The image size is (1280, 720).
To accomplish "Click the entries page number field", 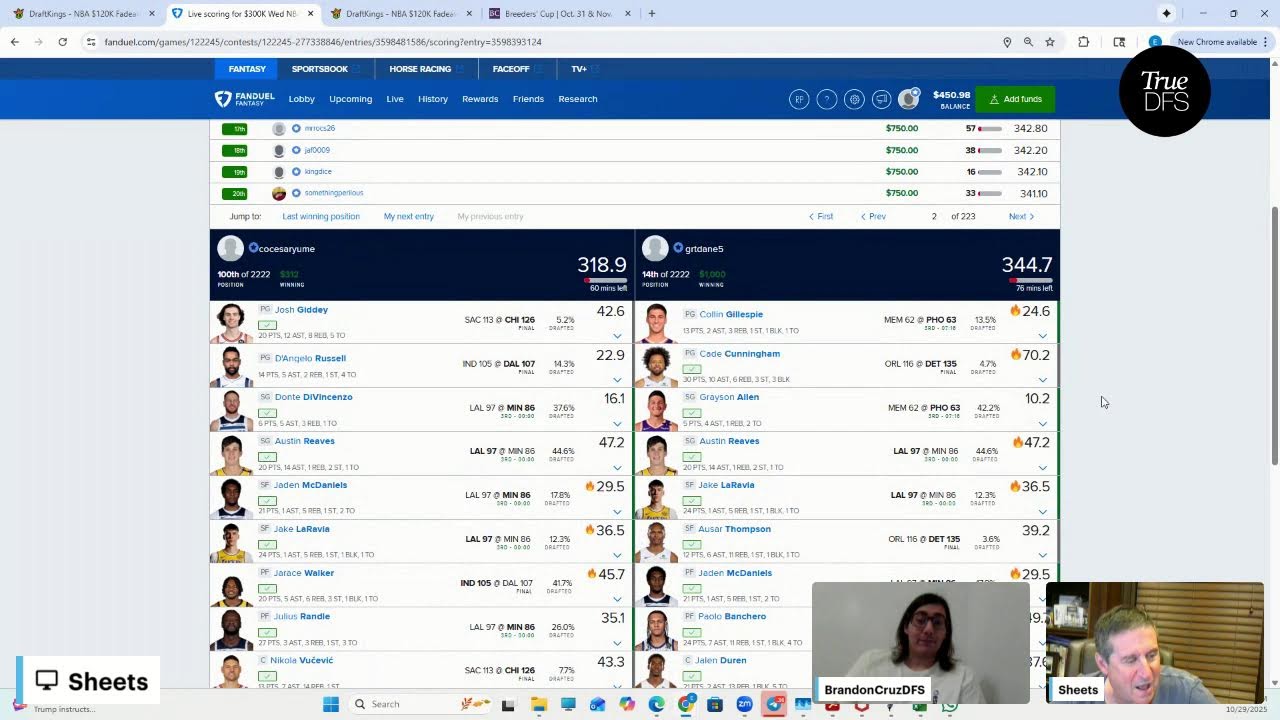I will [x=934, y=216].
